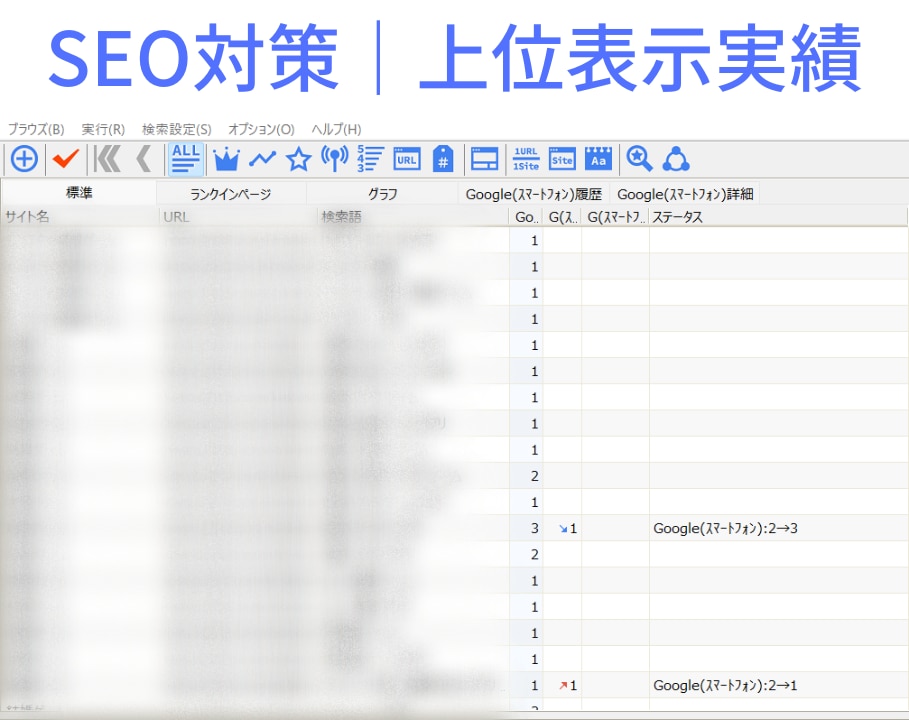Sort by the URL column header

tap(238, 217)
